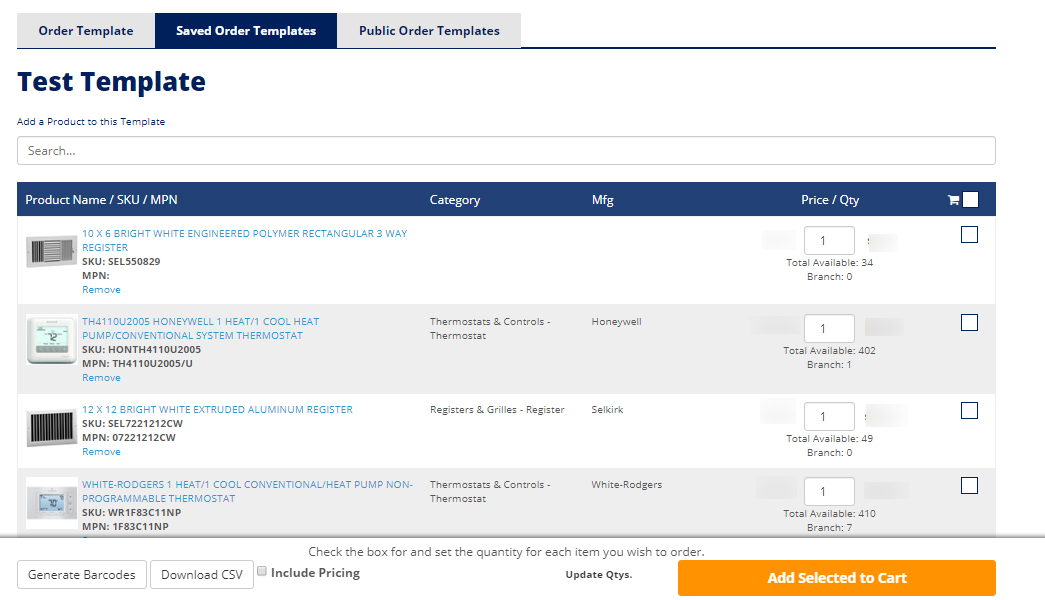Click the cart icon in table header

click(x=953, y=200)
